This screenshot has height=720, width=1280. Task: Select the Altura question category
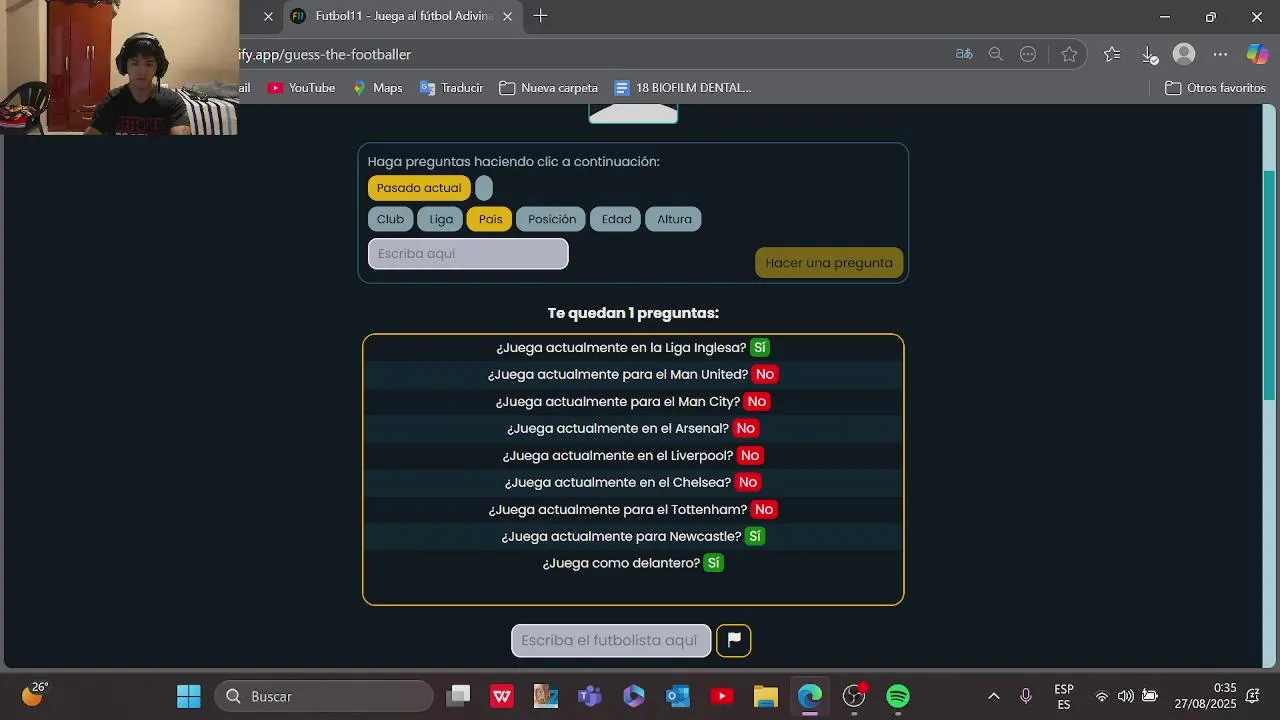click(x=674, y=219)
